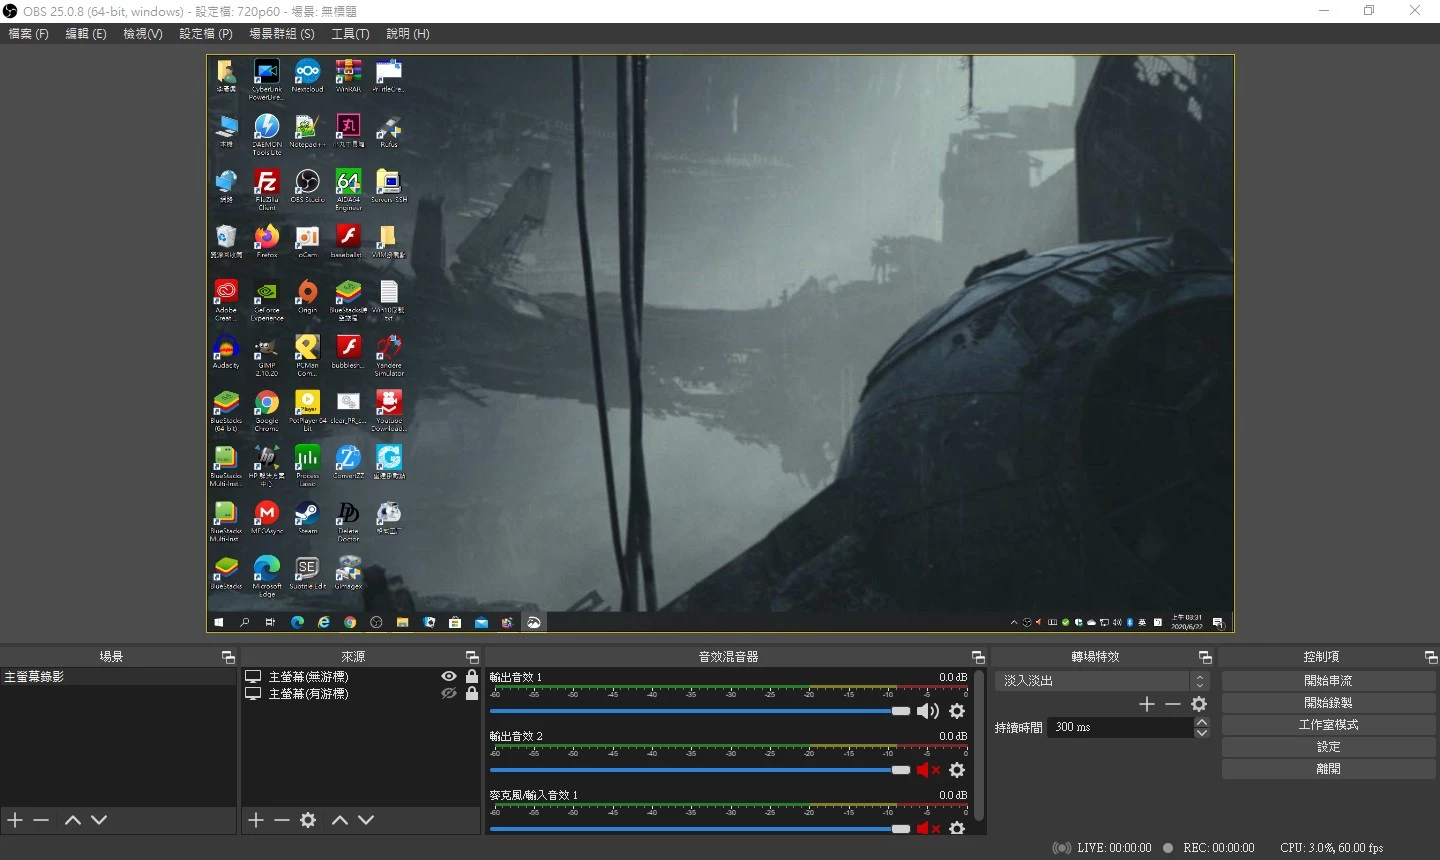Unlock the 主螢幕(有游標) source via its lock icon
Viewport: 1440px width, 860px height.
pos(472,693)
